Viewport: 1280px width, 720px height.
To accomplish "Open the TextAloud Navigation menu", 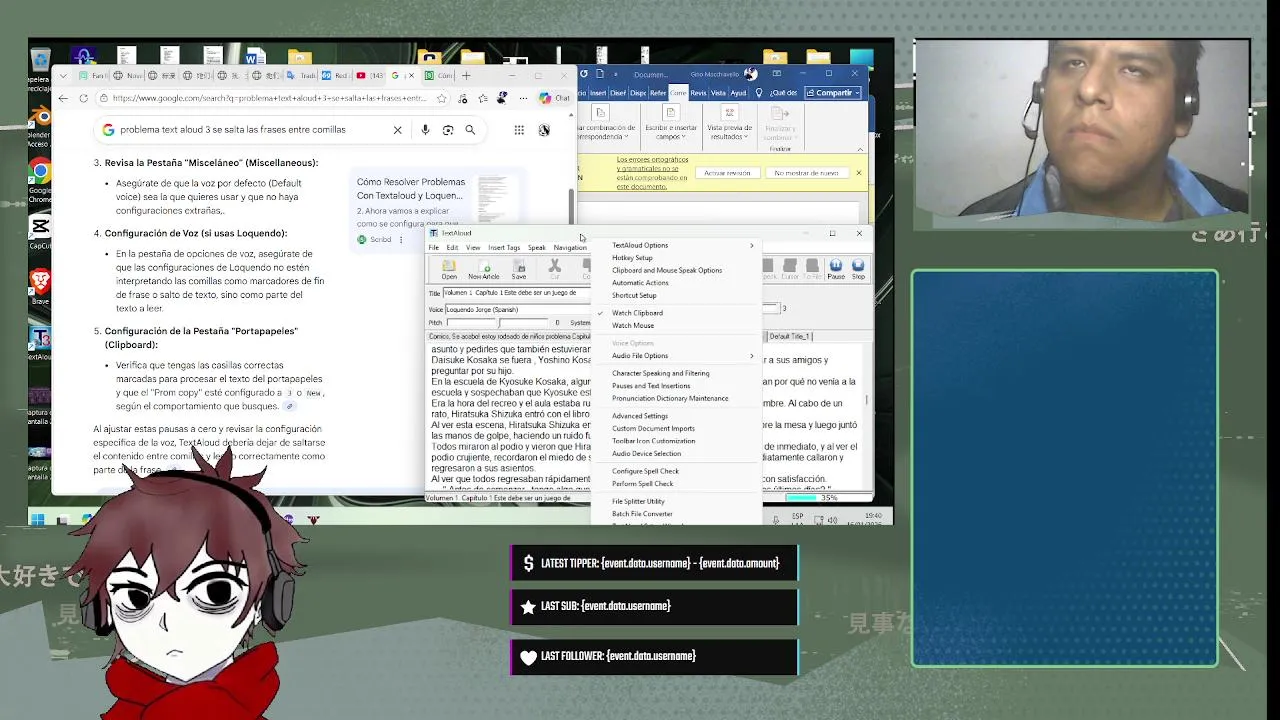I will pyautogui.click(x=570, y=247).
